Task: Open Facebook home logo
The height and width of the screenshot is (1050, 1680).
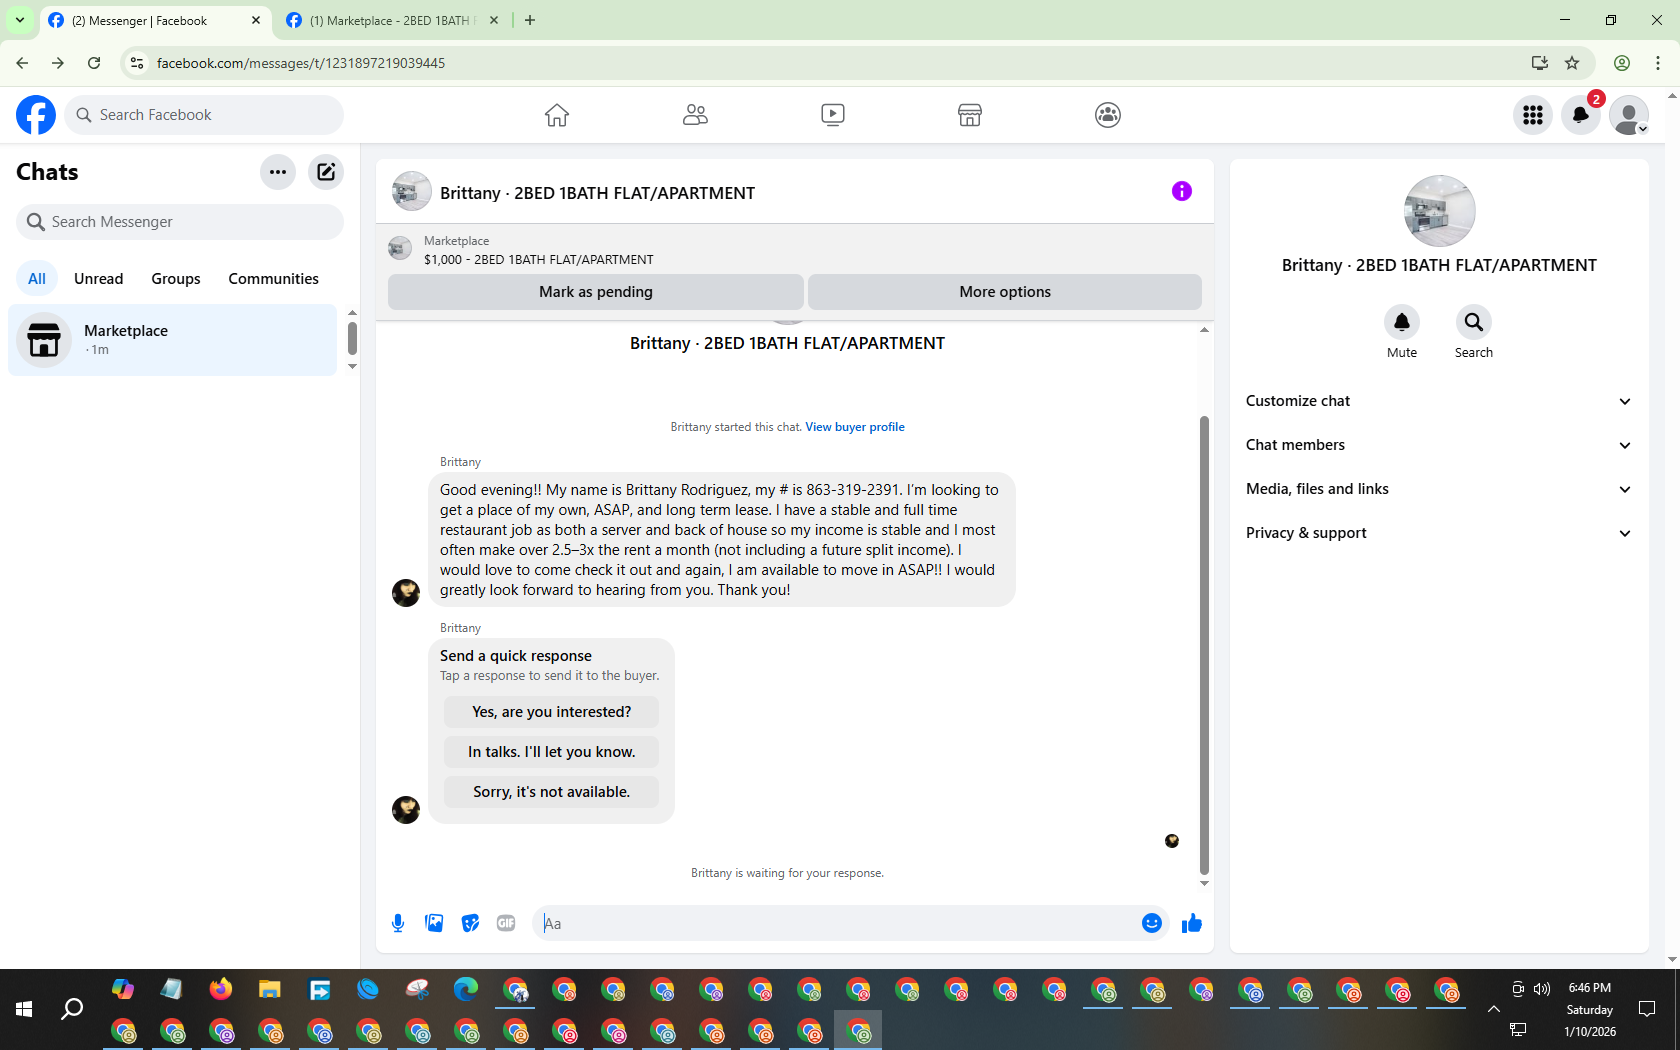Action: point(36,115)
